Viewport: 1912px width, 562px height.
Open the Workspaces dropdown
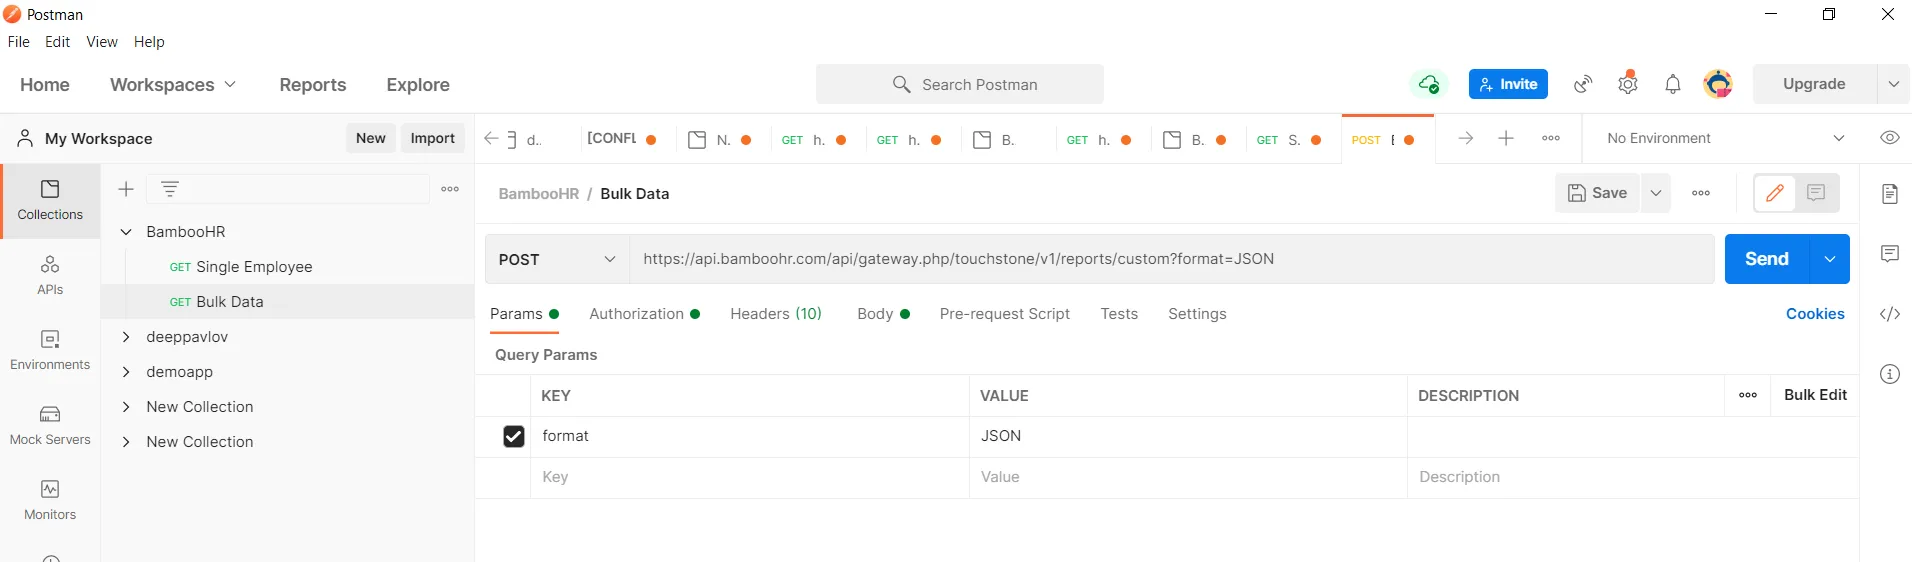point(173,85)
